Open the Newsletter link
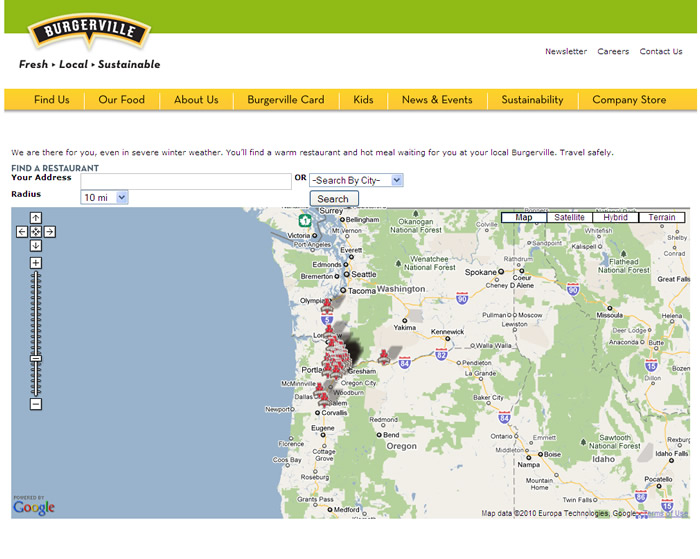The height and width of the screenshot is (559, 700). coord(566,52)
